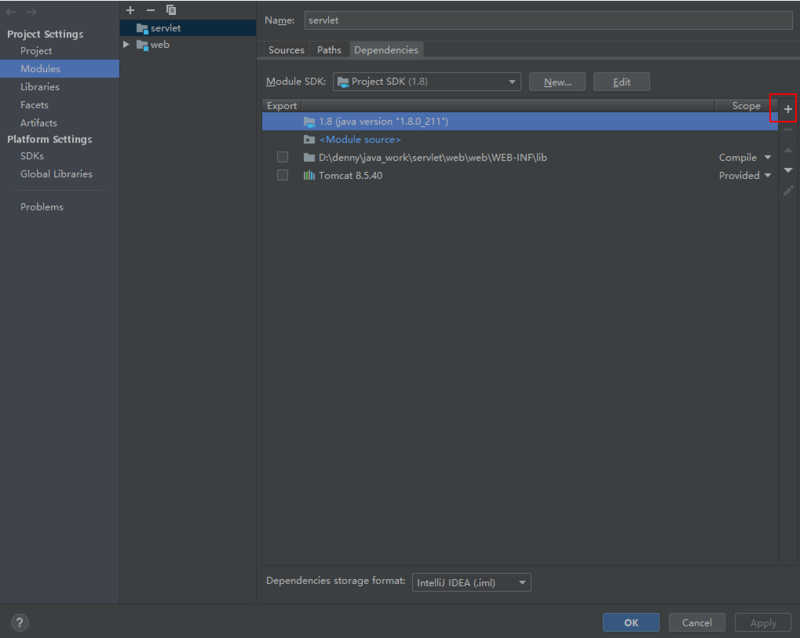The height and width of the screenshot is (638, 800).
Task: Select the Tomcat 8.5.40 dependency row
Action: coord(520,176)
